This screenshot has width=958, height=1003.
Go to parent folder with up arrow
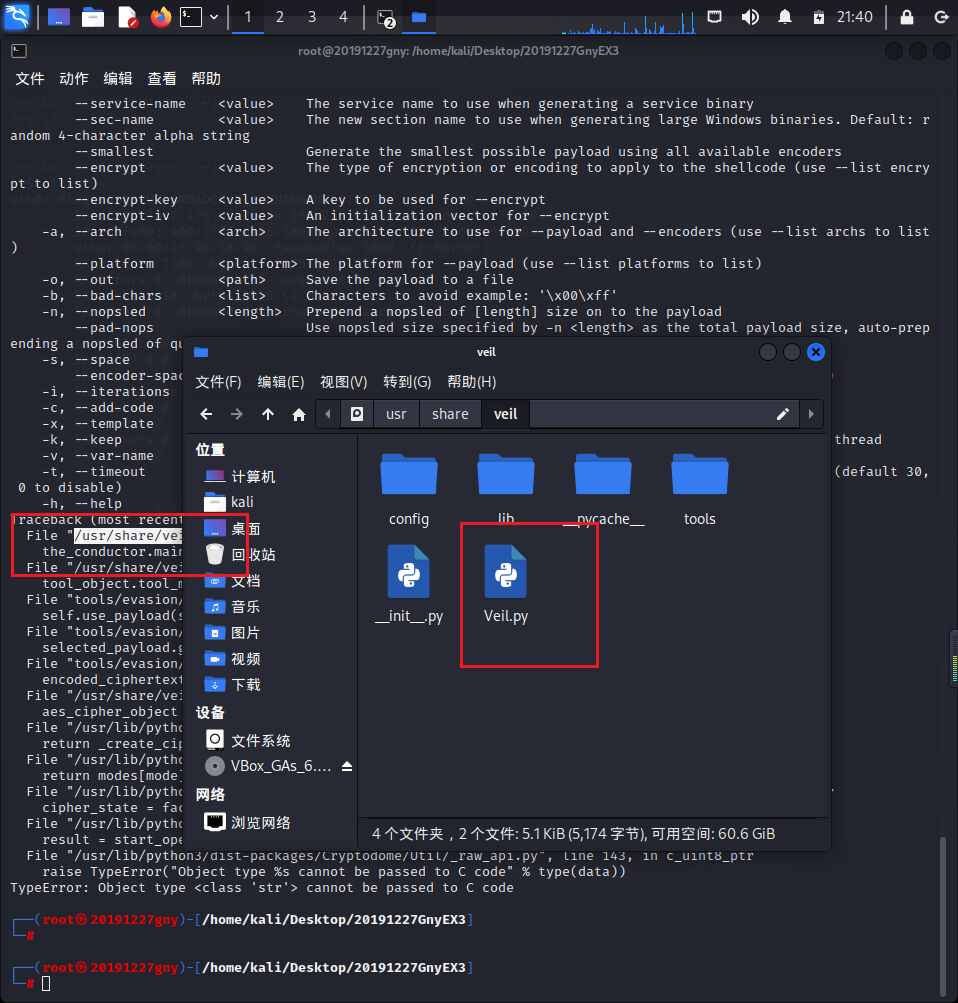pos(268,415)
